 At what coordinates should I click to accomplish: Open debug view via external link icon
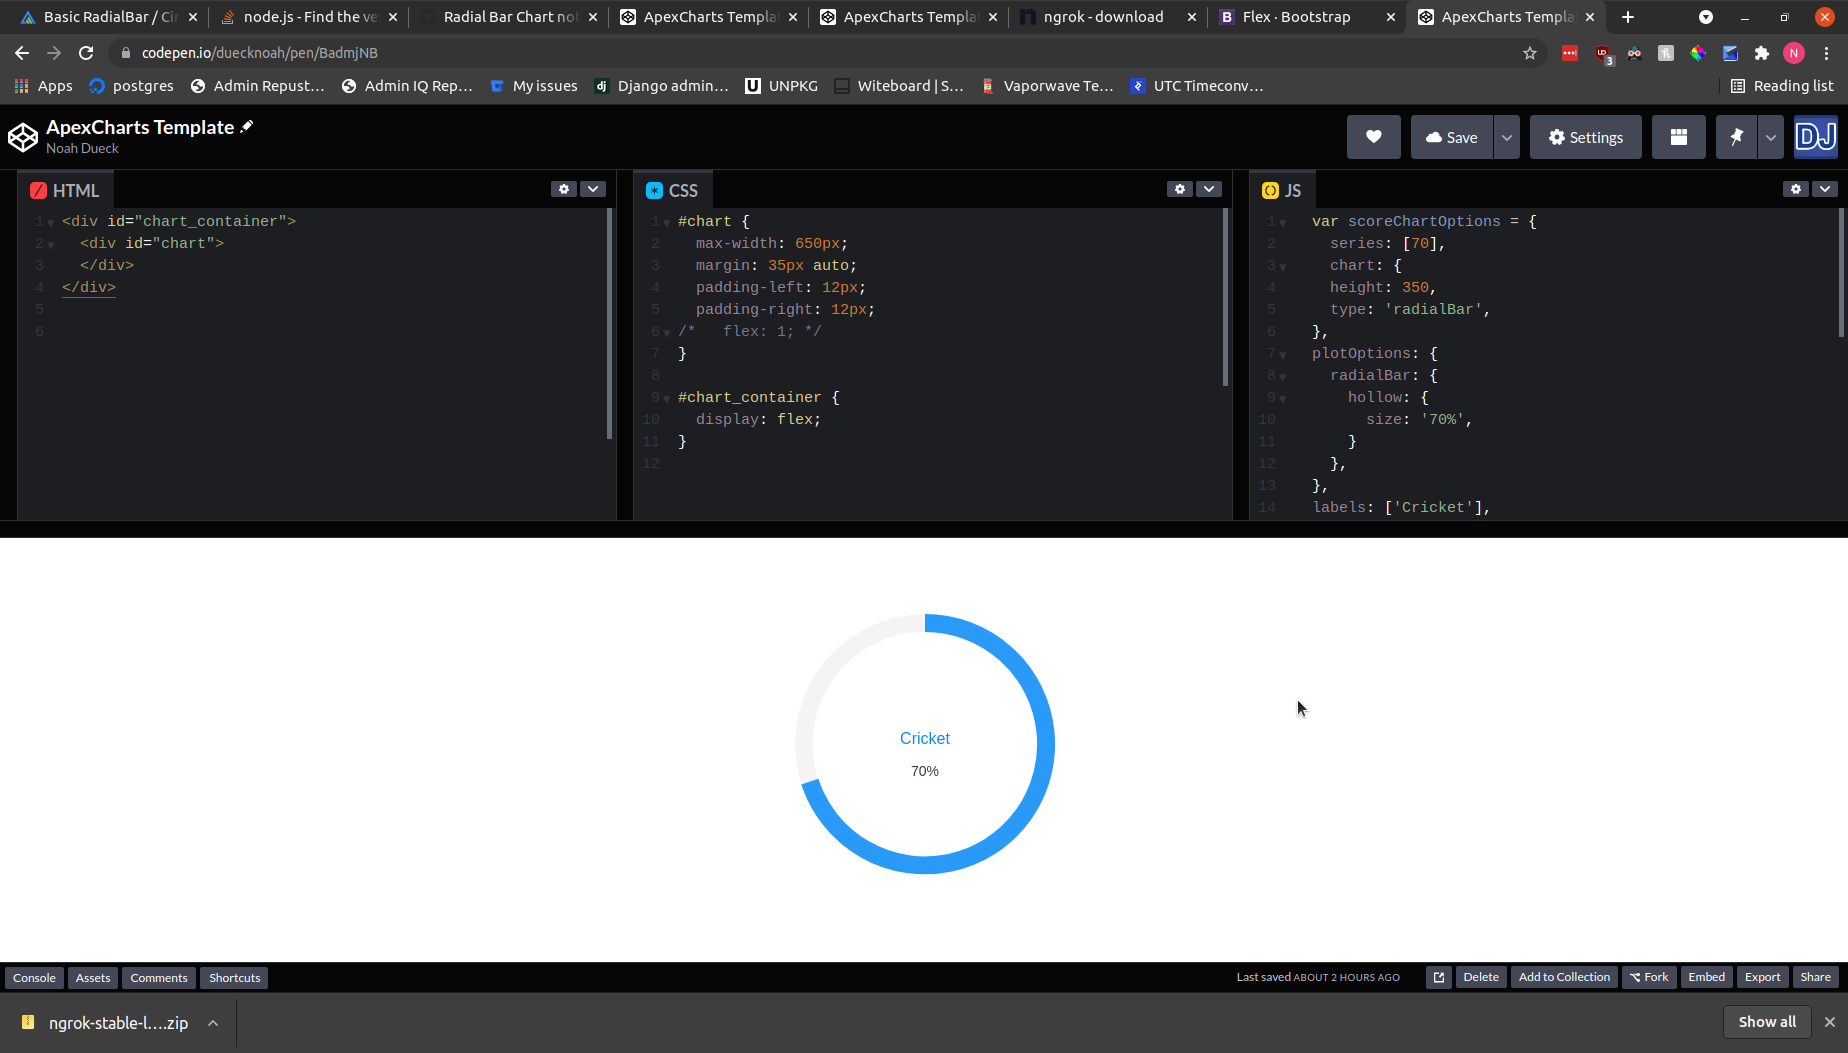tap(1437, 977)
